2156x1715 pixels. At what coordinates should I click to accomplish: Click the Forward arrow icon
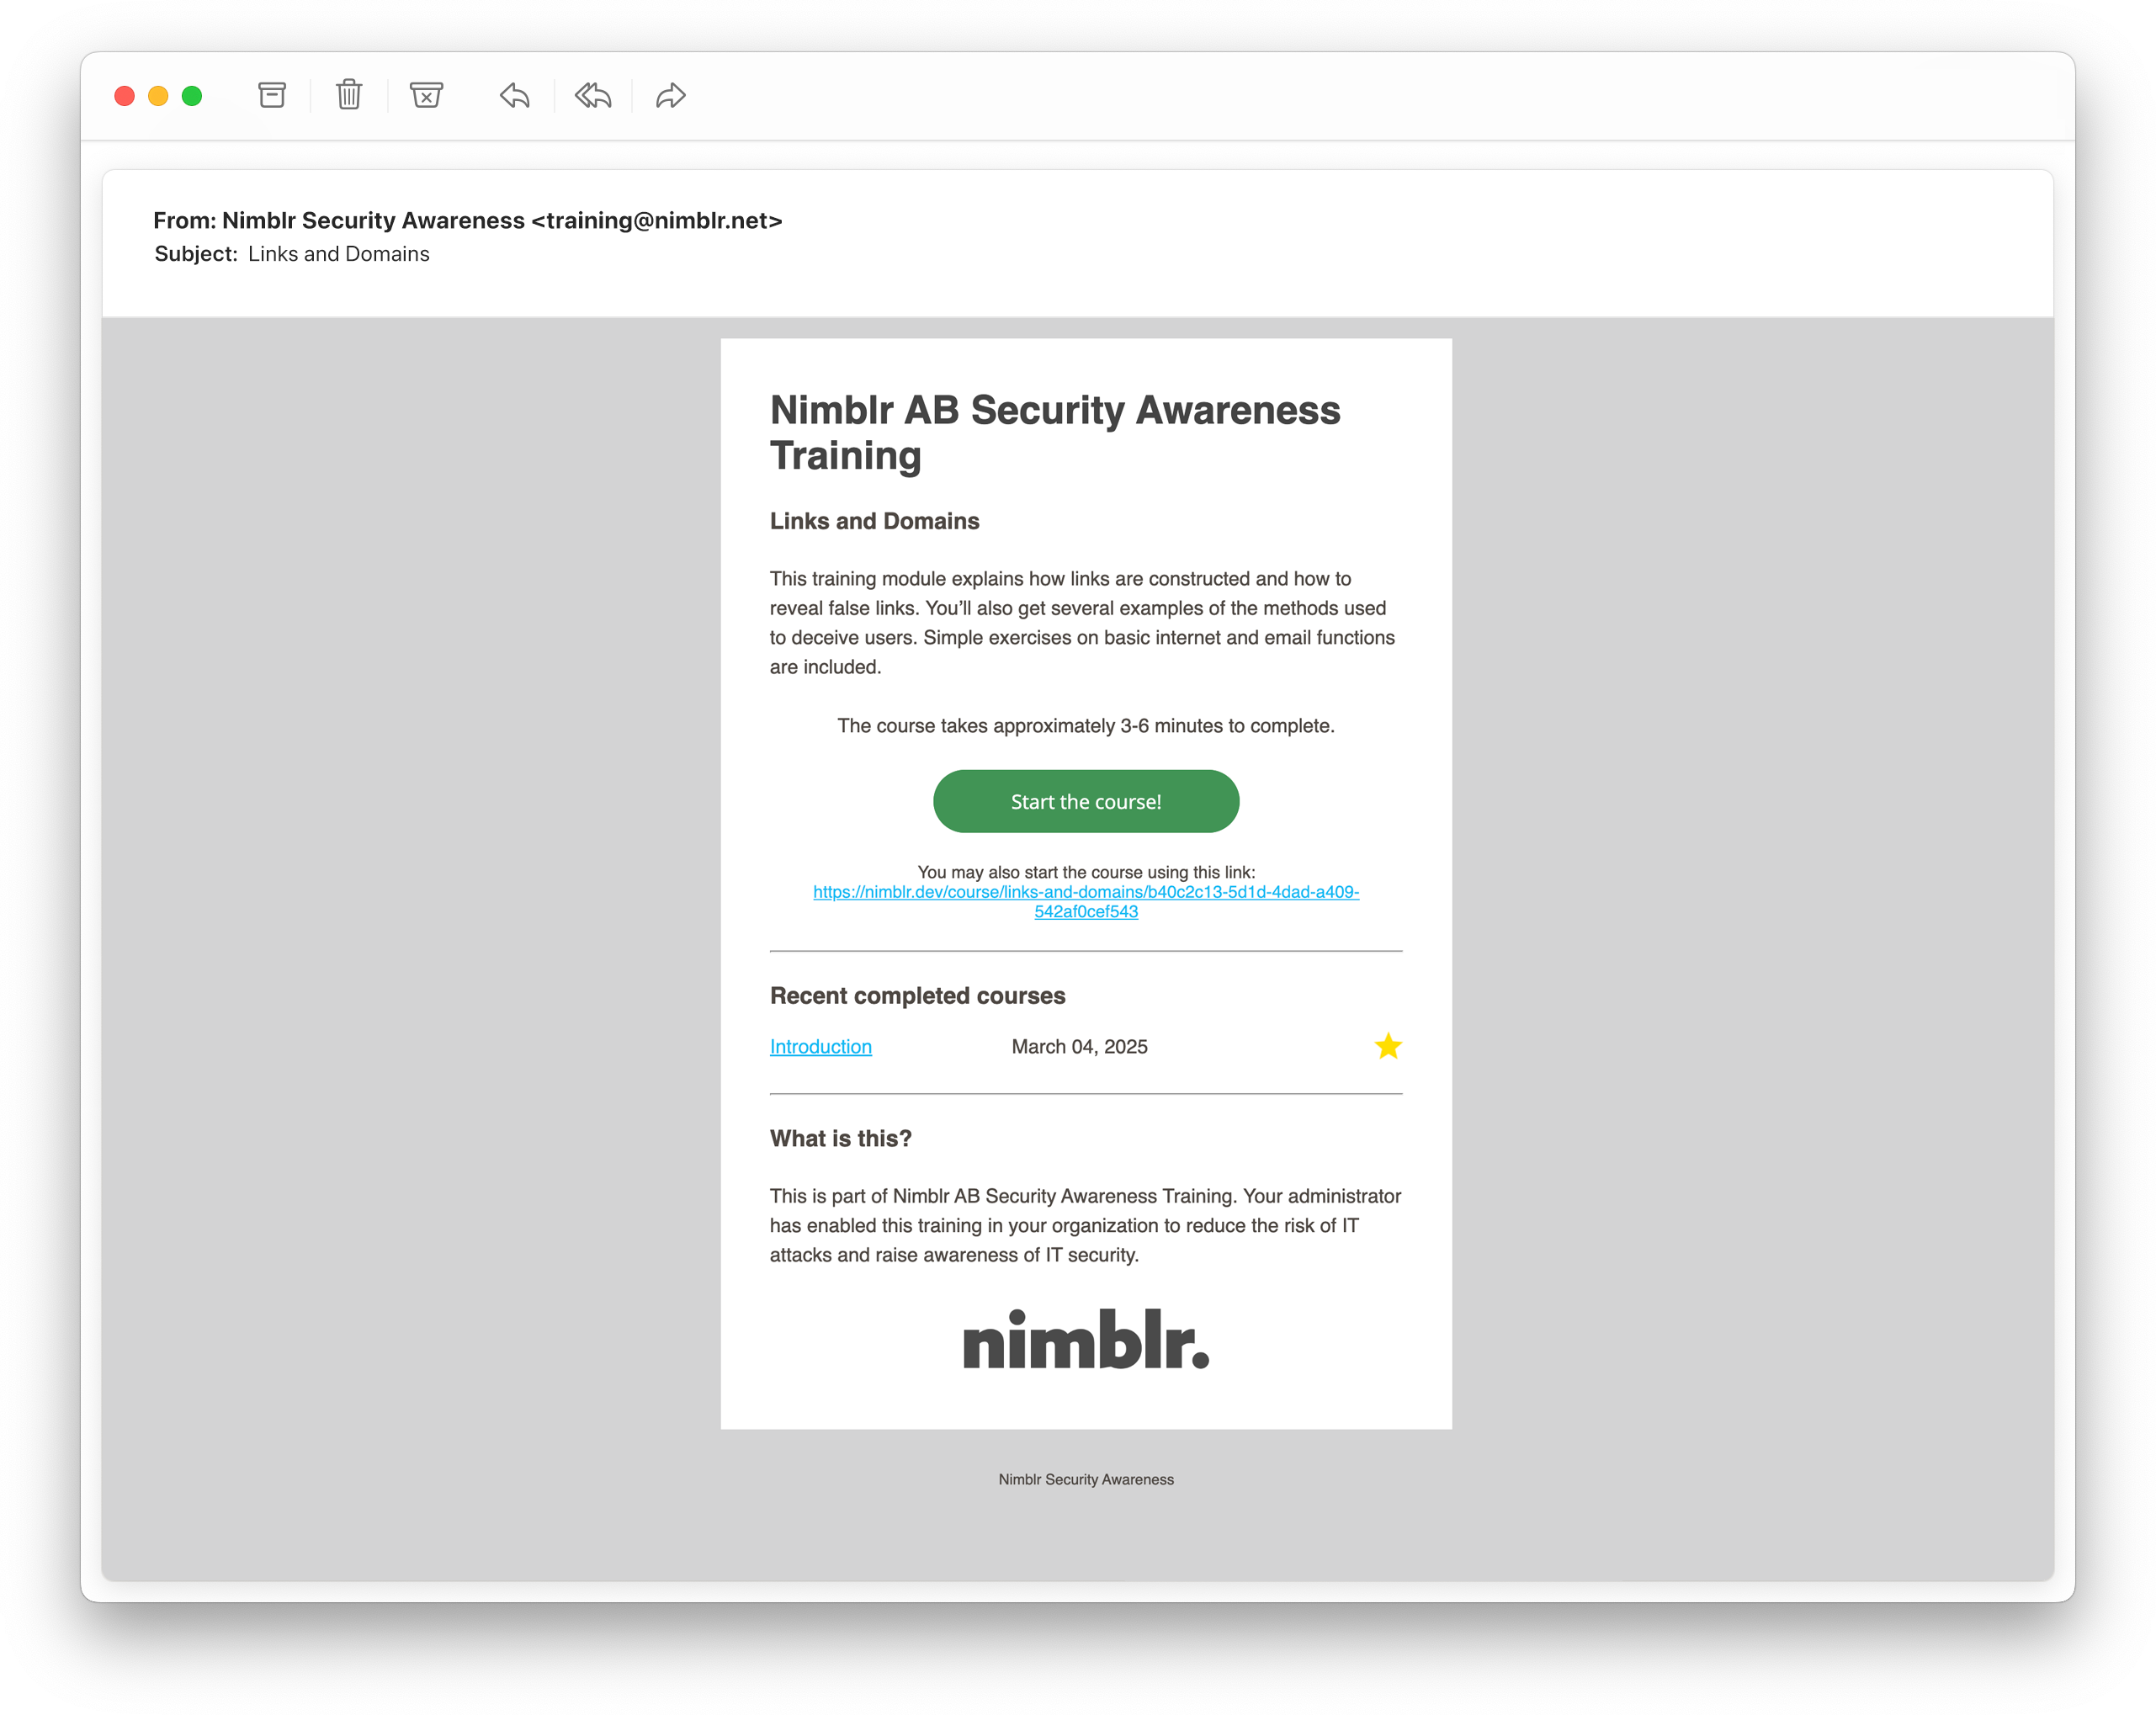point(670,96)
